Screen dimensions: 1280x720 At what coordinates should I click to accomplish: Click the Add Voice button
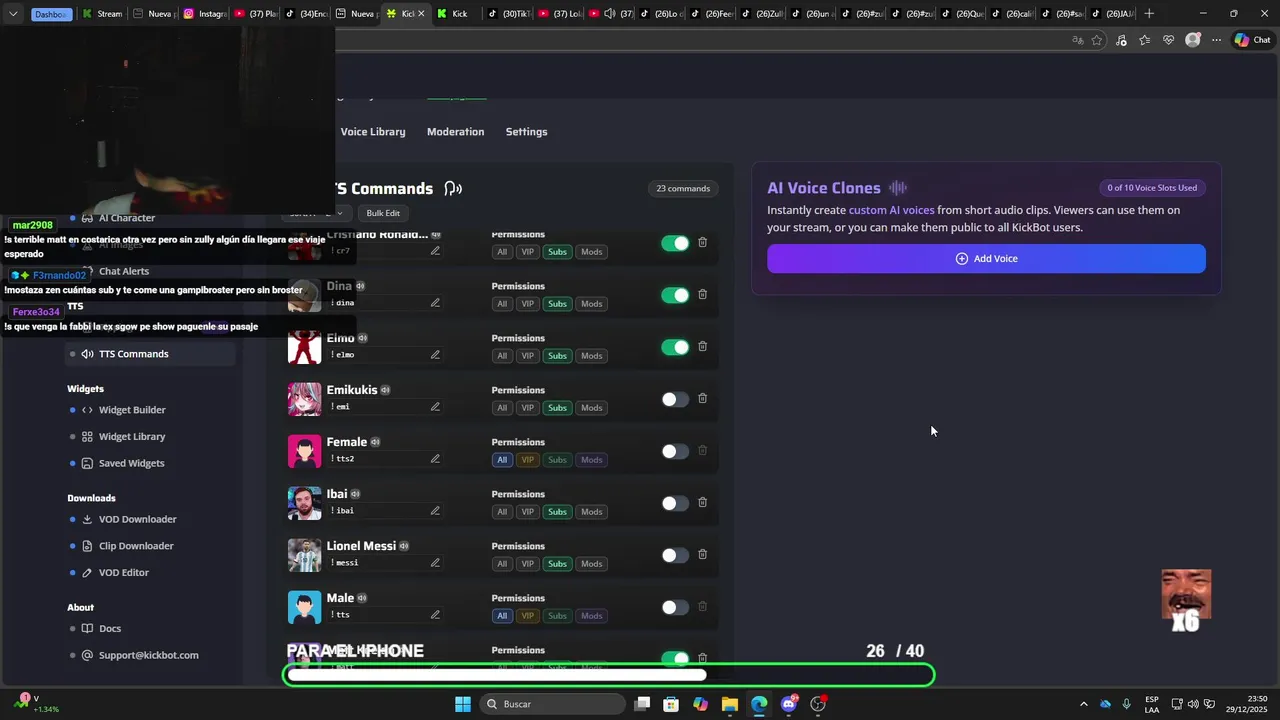point(986,258)
